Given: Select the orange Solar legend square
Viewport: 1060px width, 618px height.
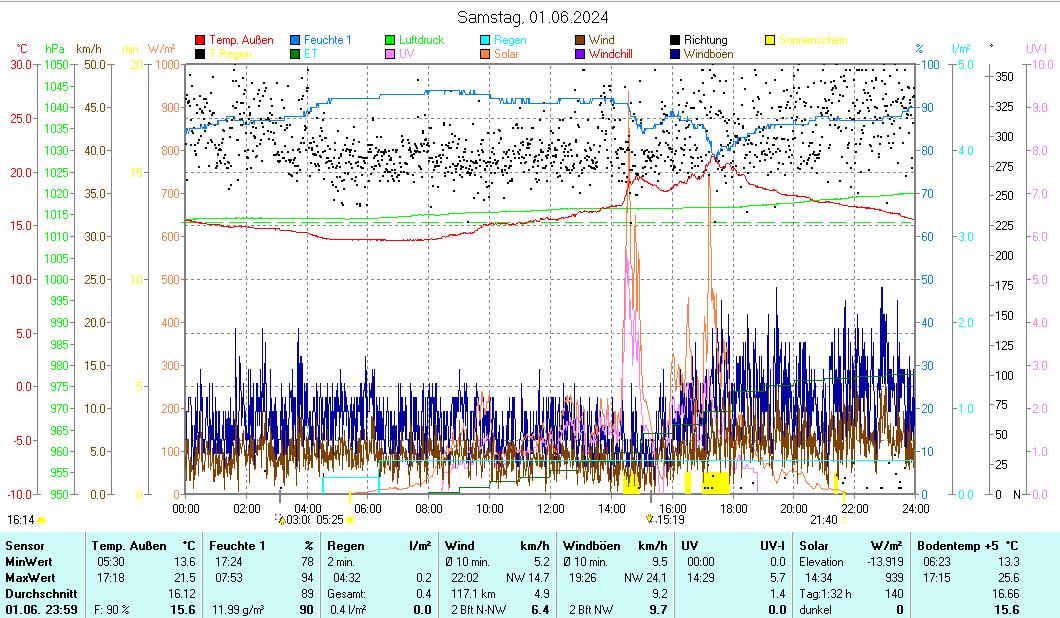Looking at the screenshot, I should [486, 54].
